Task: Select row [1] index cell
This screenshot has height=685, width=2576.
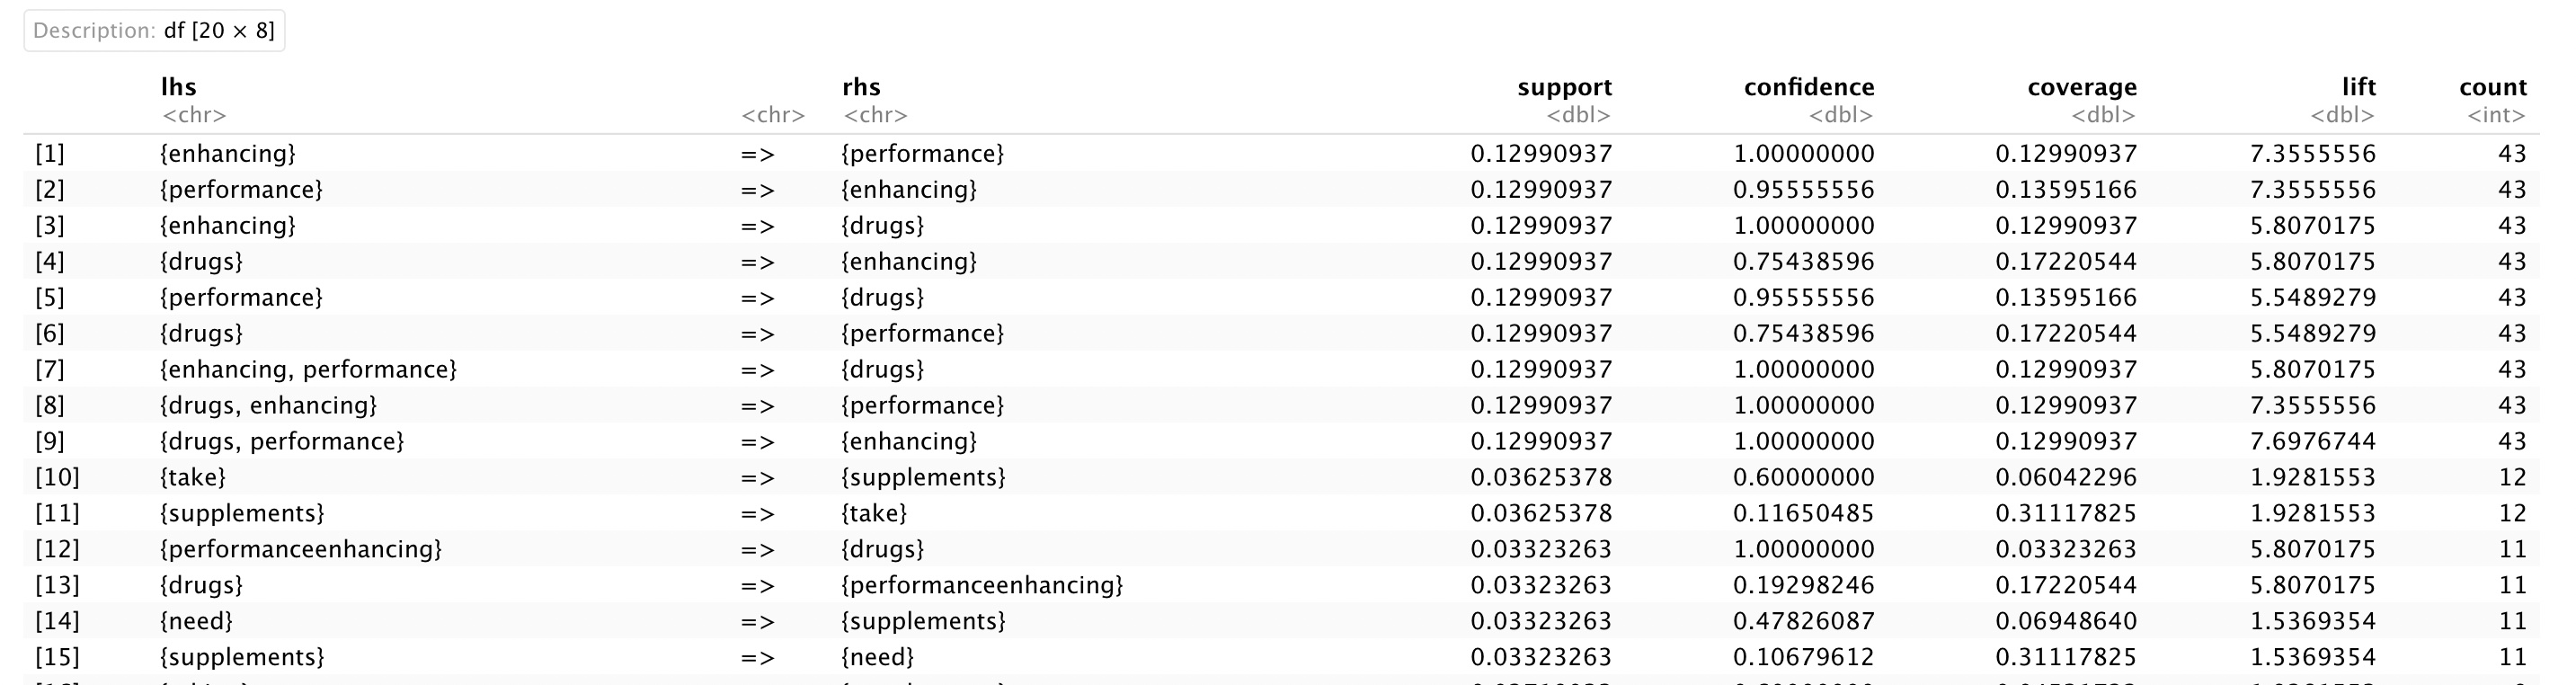Action: (x=50, y=154)
